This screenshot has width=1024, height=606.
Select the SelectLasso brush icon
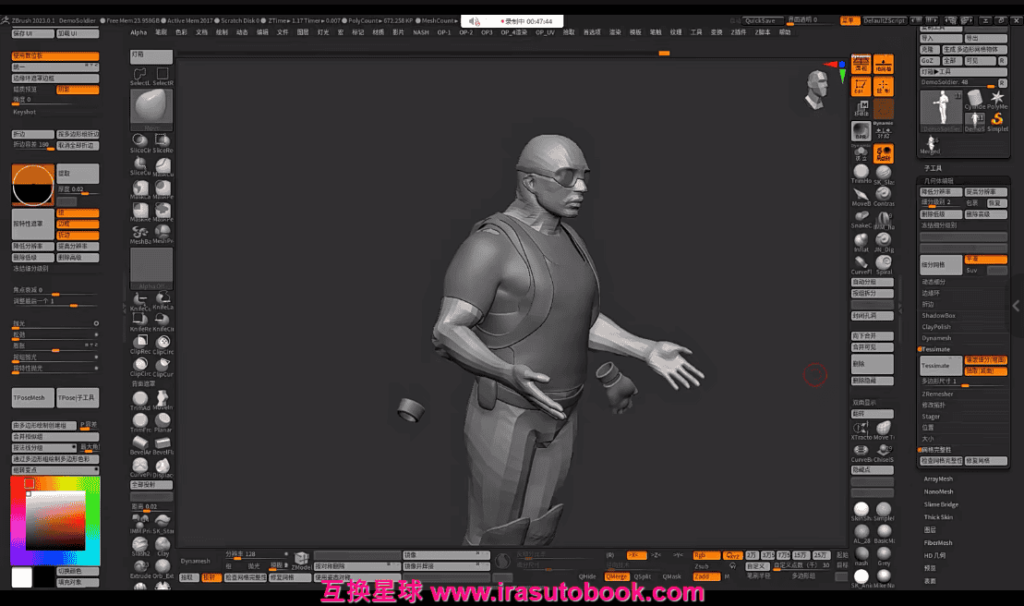click(141, 74)
